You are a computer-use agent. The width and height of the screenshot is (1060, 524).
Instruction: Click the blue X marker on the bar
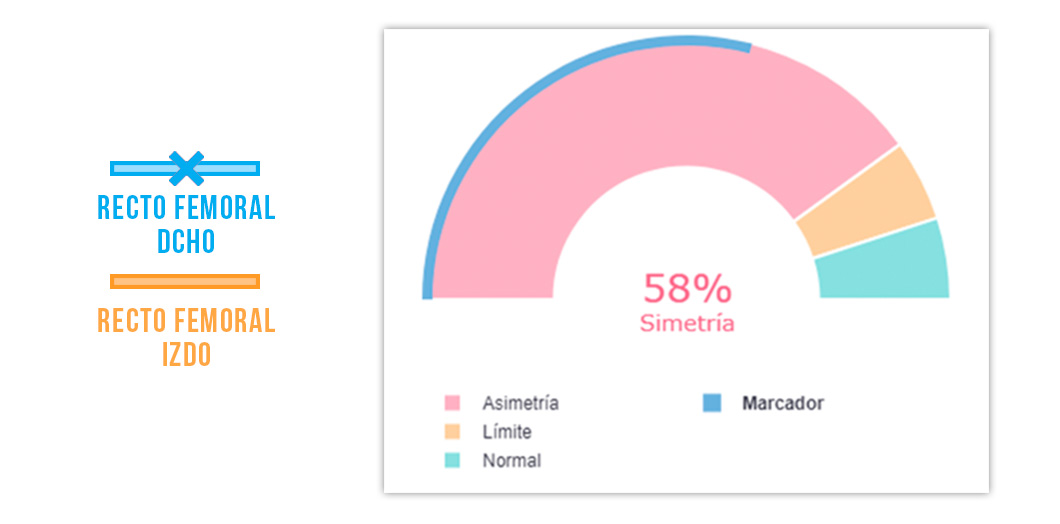(x=186, y=168)
